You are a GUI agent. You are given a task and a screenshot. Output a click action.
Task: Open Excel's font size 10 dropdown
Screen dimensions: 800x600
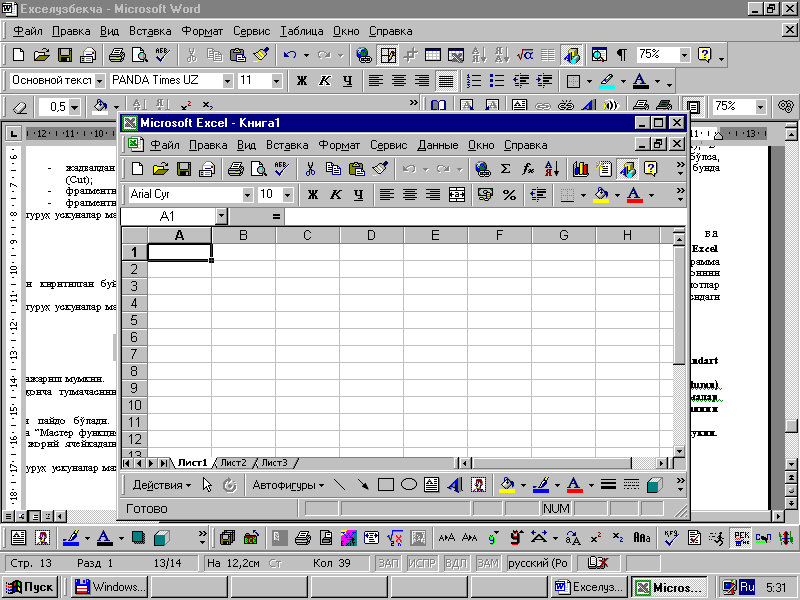[x=288, y=194]
